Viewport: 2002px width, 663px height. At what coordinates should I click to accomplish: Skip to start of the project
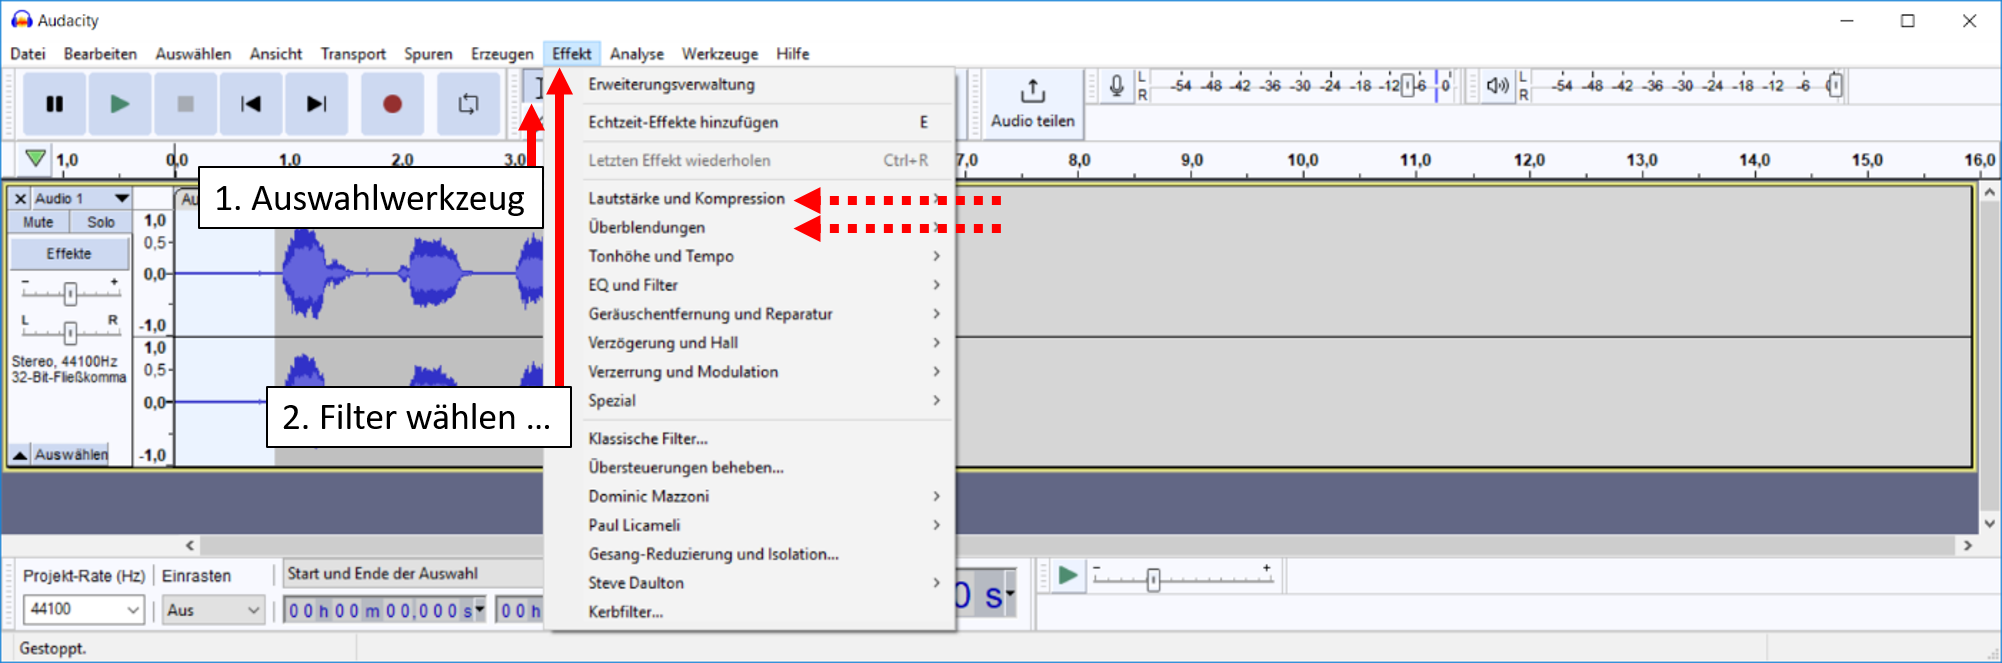[x=251, y=104]
